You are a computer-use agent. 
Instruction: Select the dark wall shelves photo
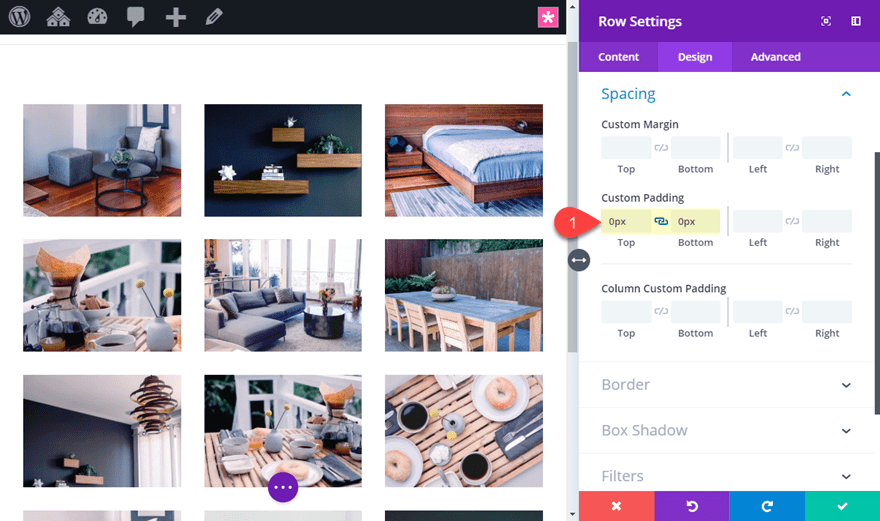coord(283,160)
